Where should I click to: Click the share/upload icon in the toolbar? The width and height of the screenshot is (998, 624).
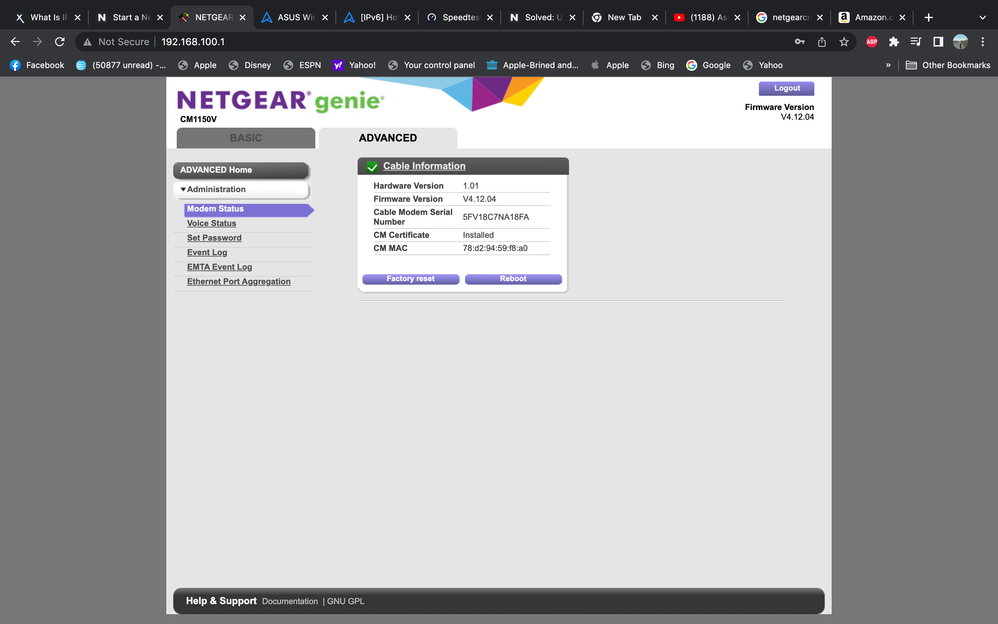[821, 41]
